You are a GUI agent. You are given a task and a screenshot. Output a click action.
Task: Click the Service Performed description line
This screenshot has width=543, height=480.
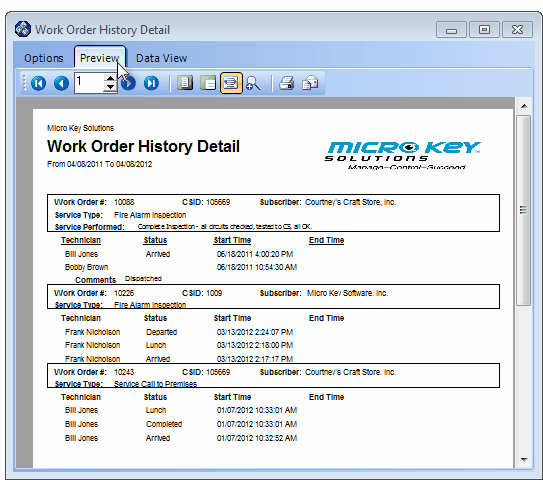pyautogui.click(x=225, y=227)
